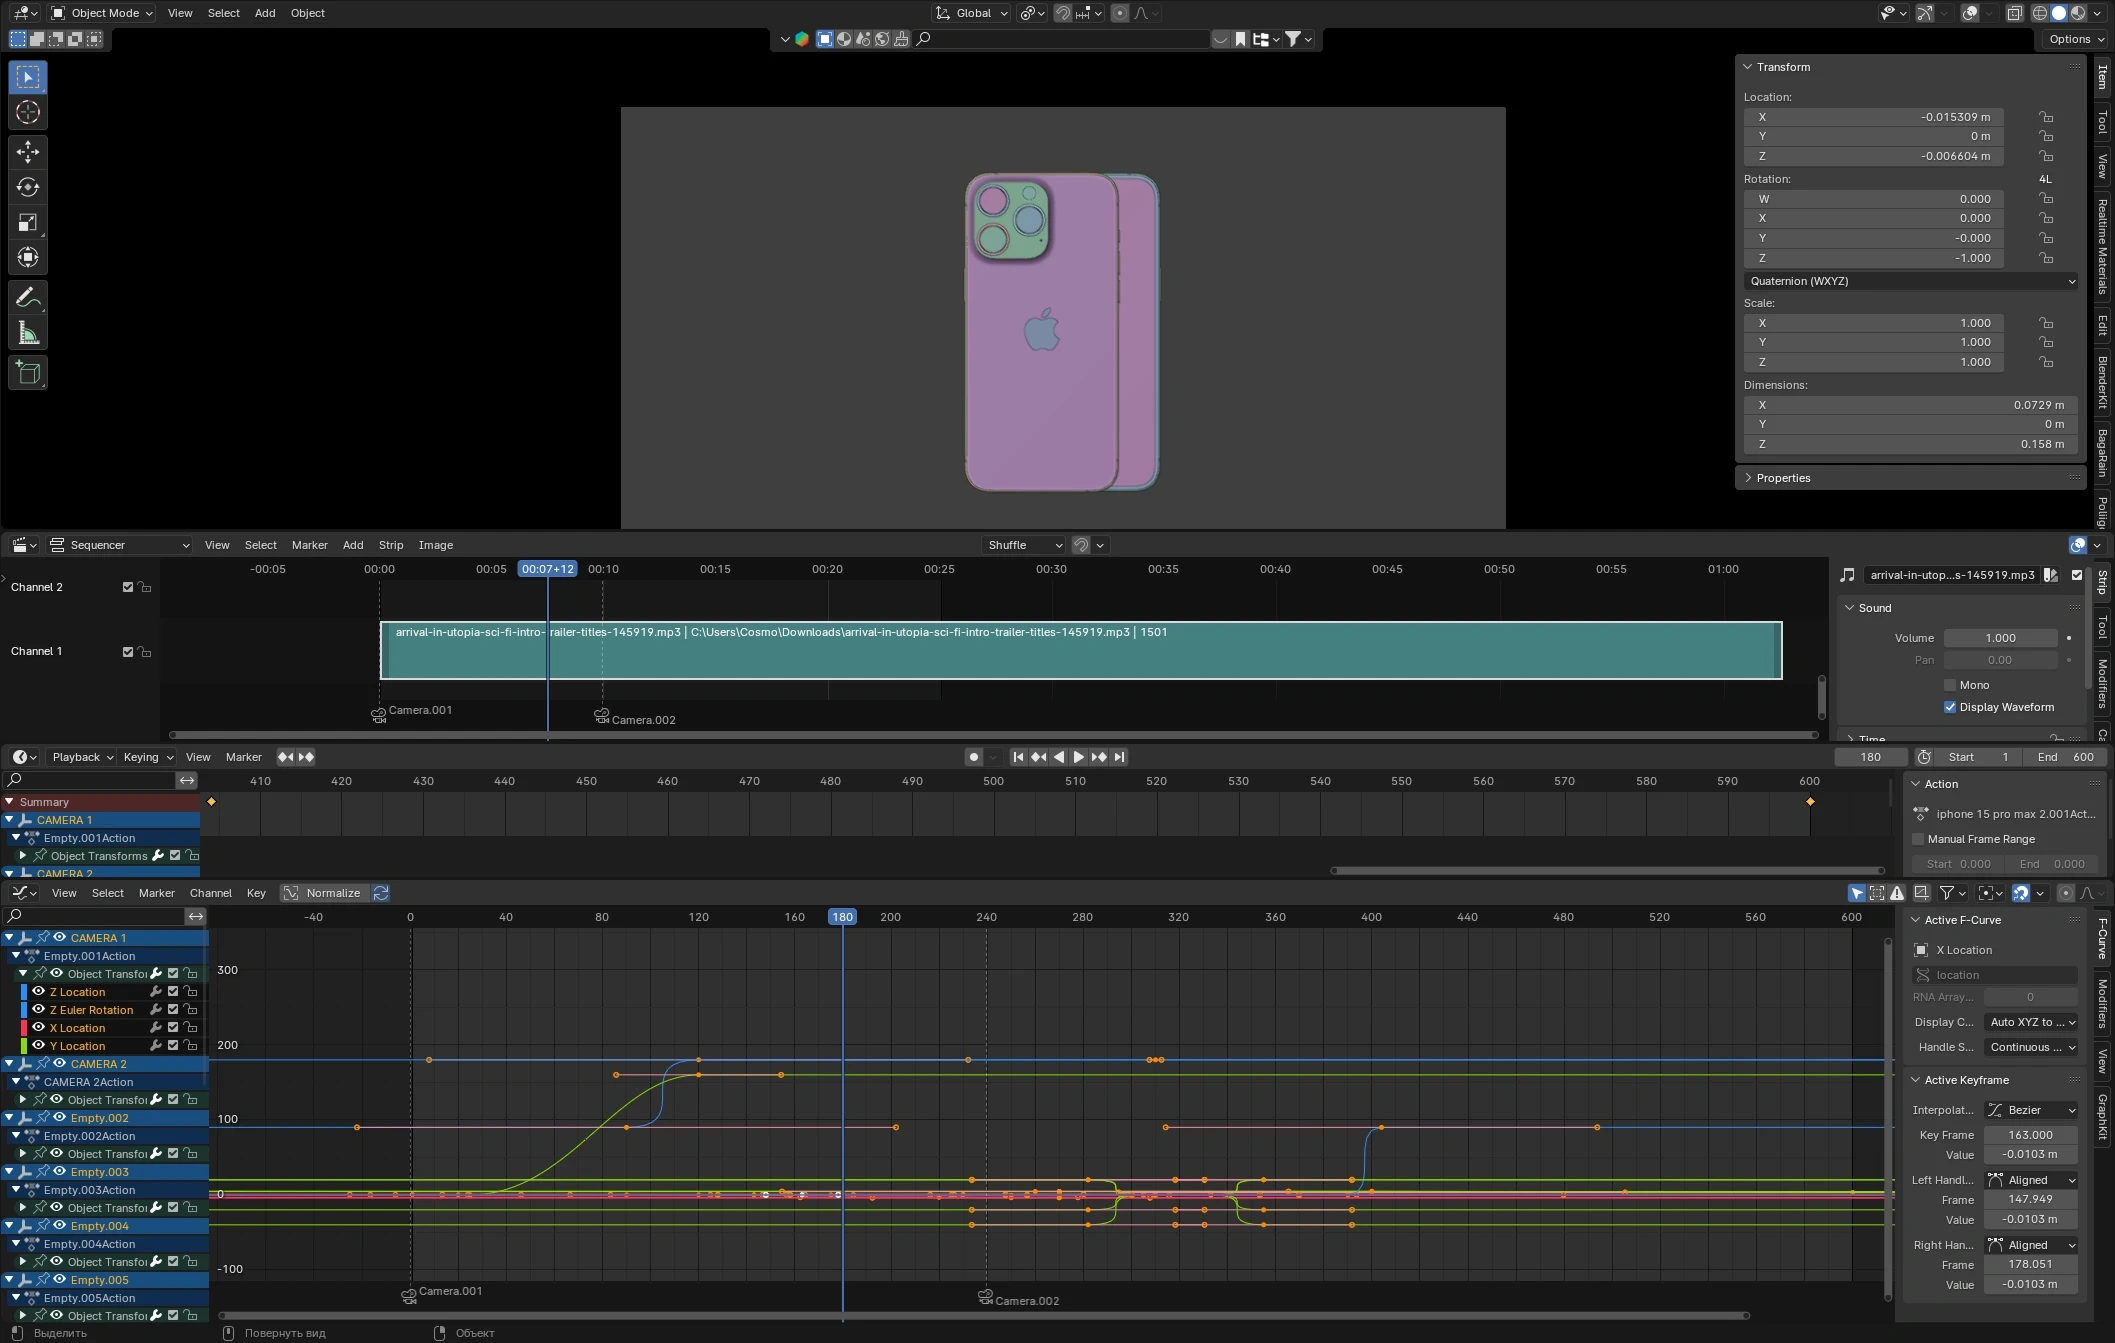The width and height of the screenshot is (2115, 1343).
Task: Open the Quaternion (WXYZ) rotation mode dropdown
Action: pyautogui.click(x=1910, y=281)
